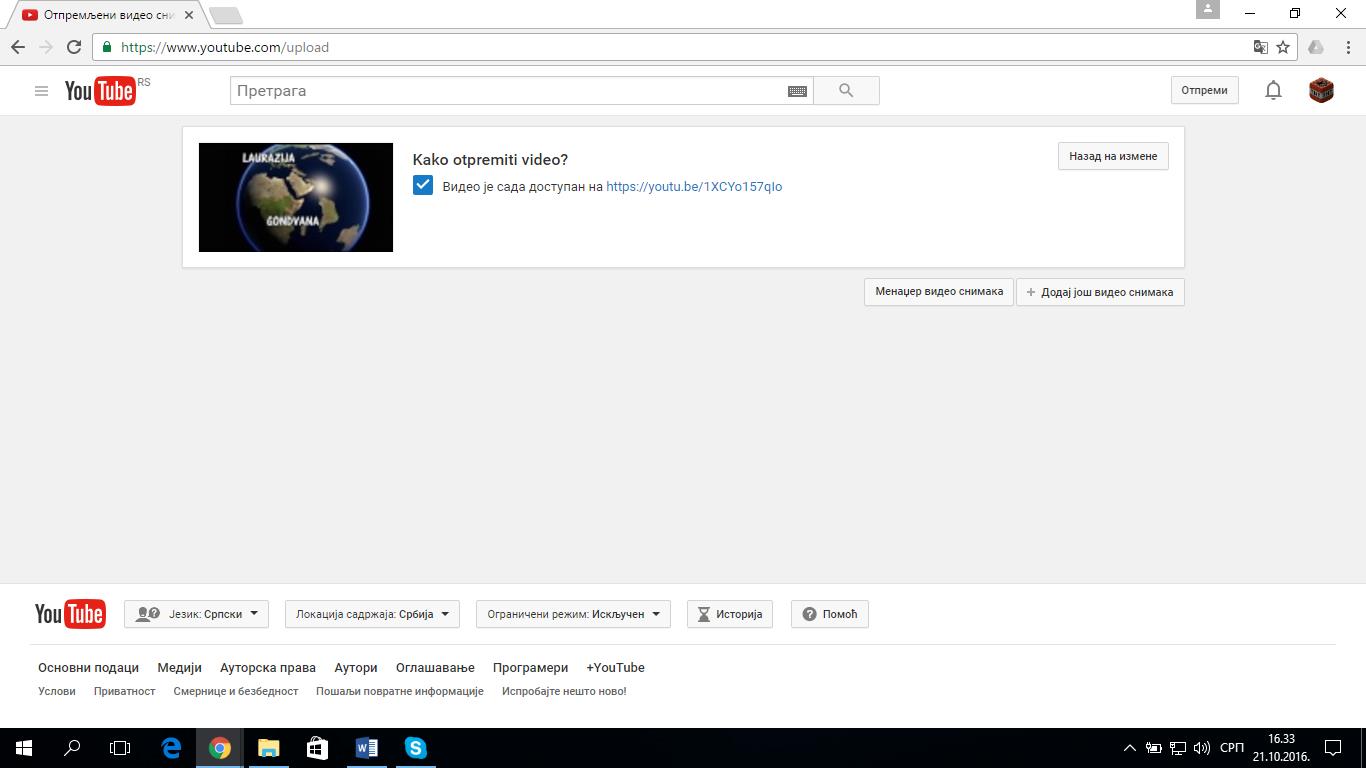Open the YouTube hamburger guide menu

41,91
